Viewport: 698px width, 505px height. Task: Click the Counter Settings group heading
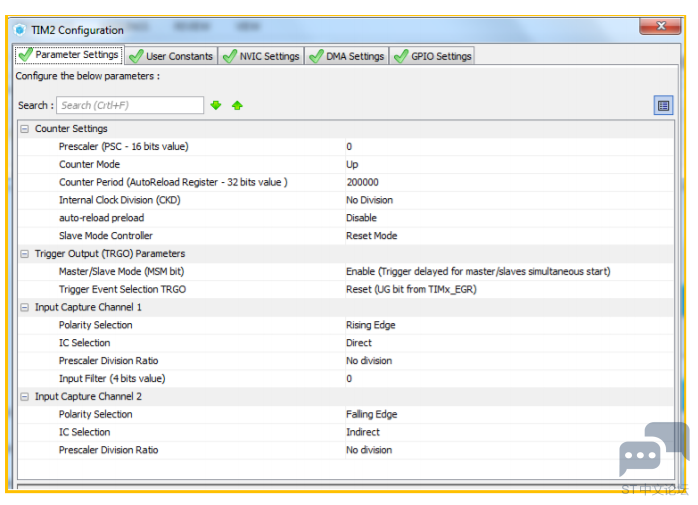(x=71, y=129)
